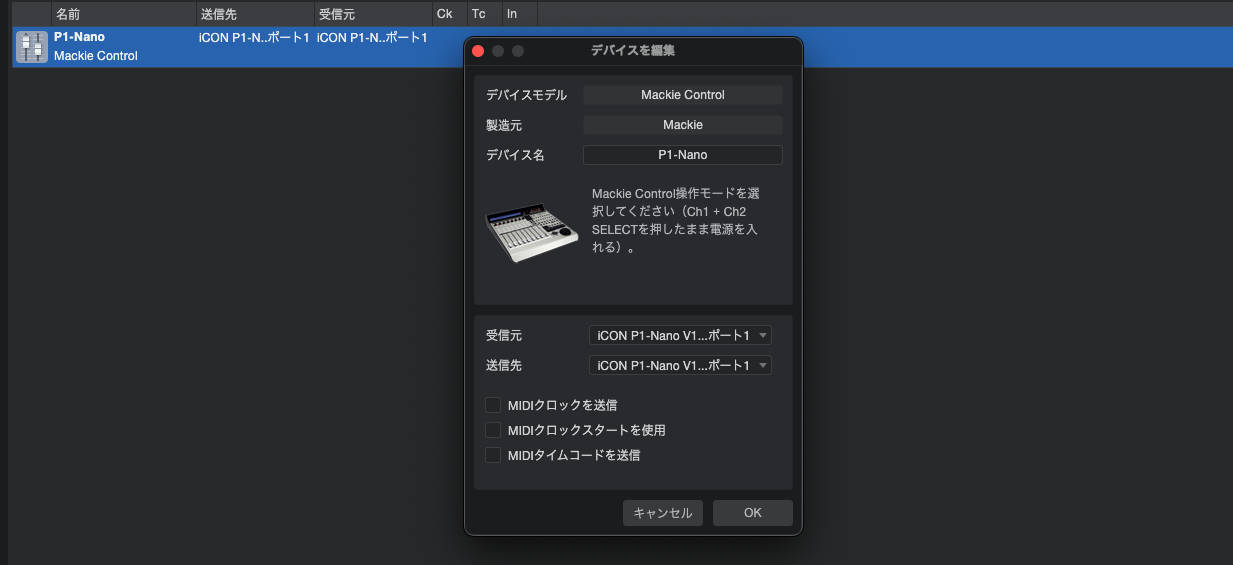This screenshot has width=1233, height=565.
Task: Close the デバイスを編集 dialog with red button
Action: click(478, 51)
